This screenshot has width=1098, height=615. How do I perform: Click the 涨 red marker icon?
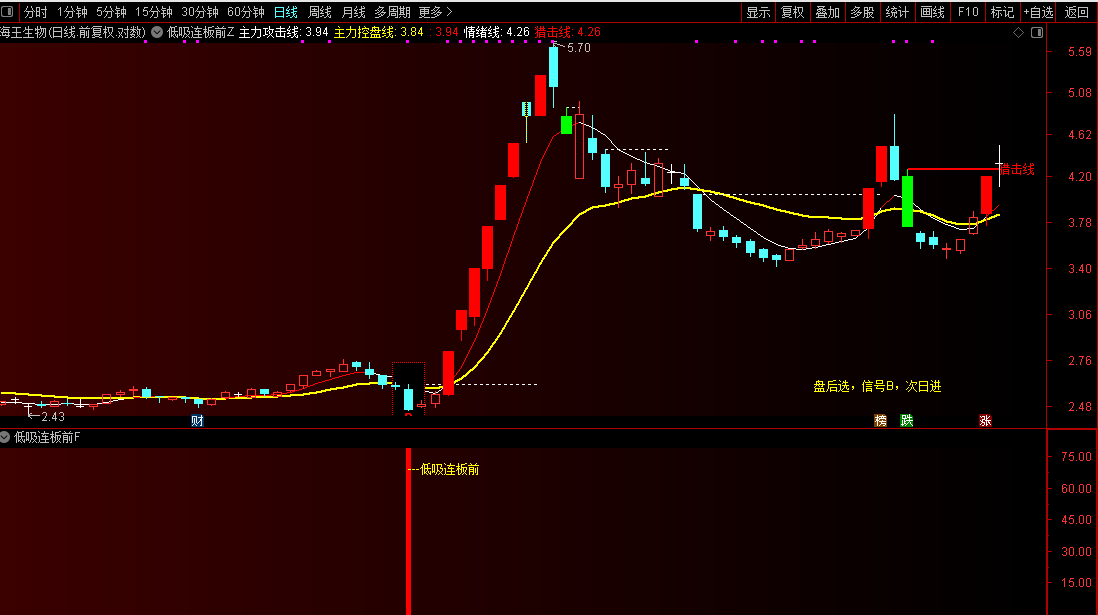pos(985,420)
